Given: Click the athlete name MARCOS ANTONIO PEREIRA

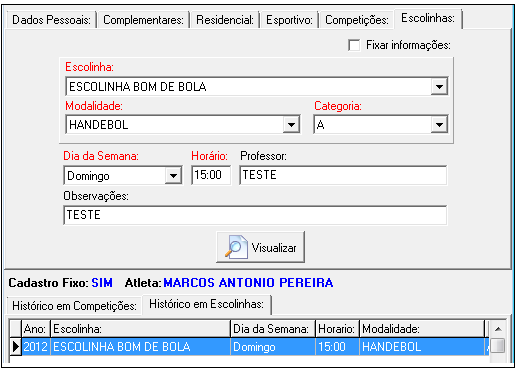Looking at the screenshot, I should tap(248, 283).
